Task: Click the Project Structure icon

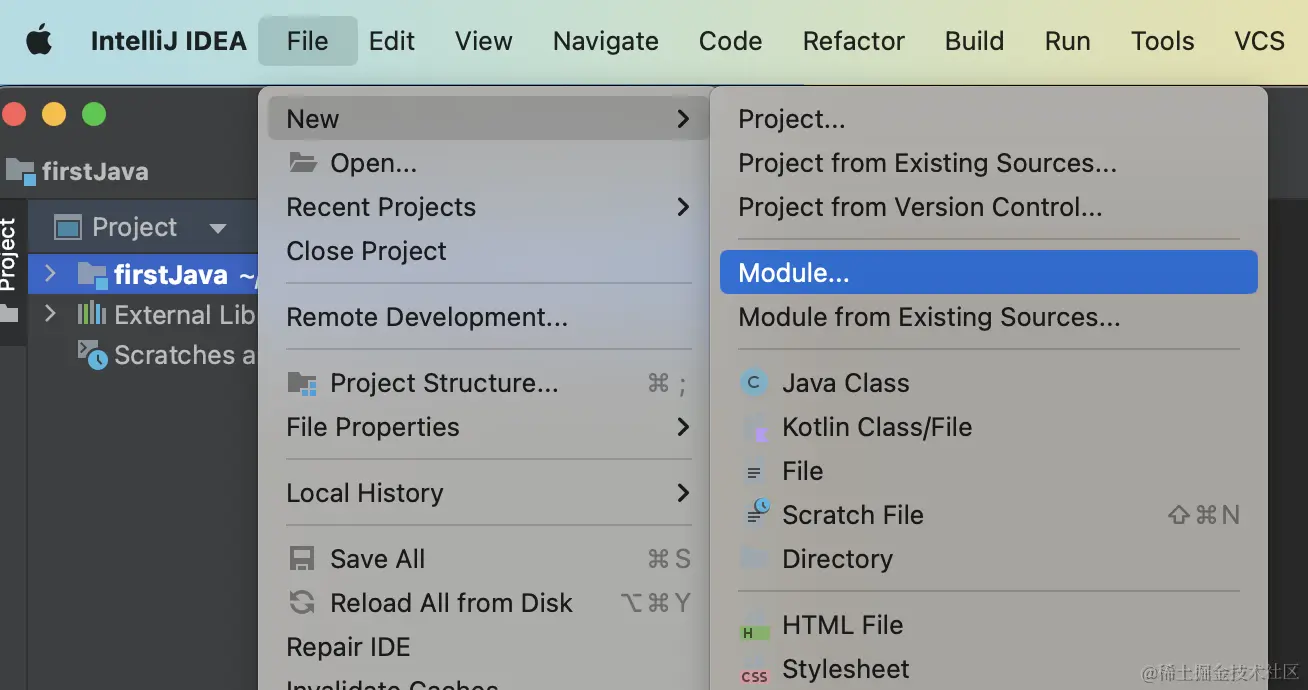Action: pos(302,383)
